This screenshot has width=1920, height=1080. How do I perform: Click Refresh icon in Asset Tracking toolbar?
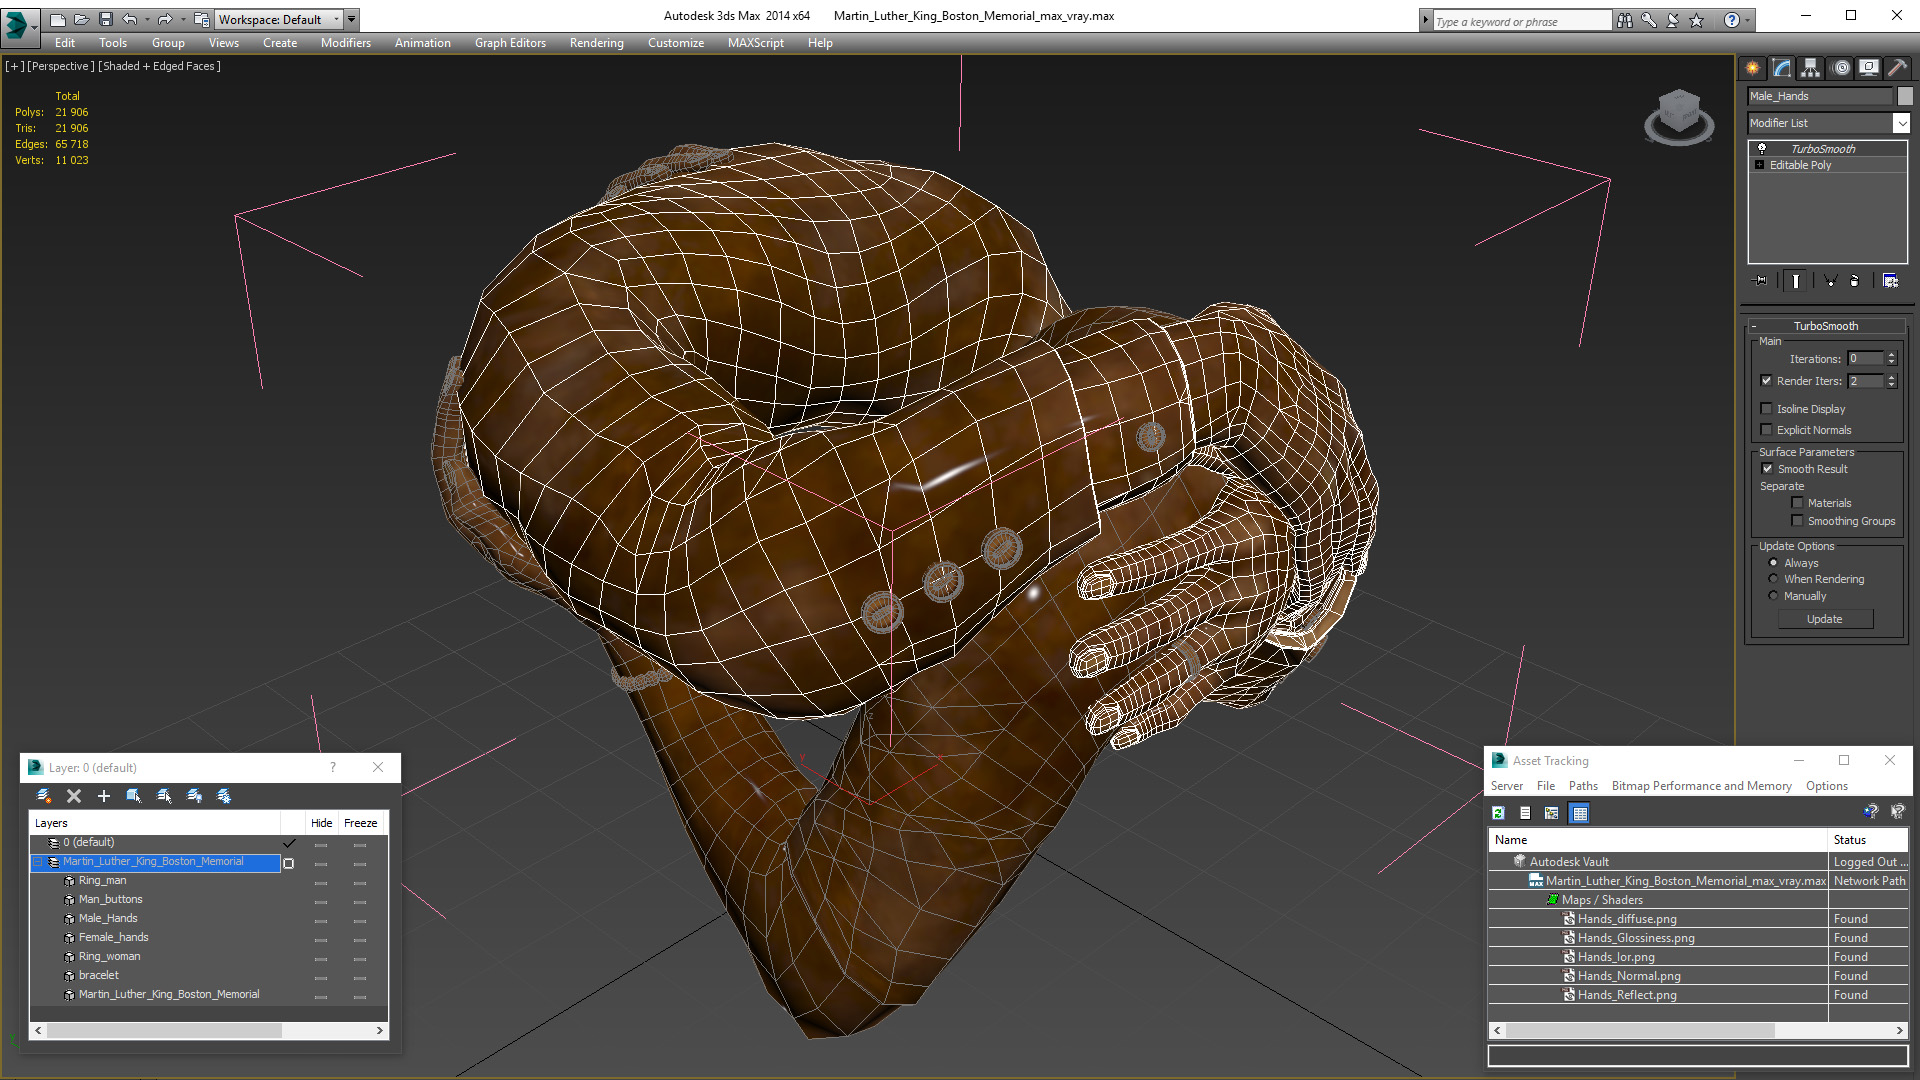pos(1498,813)
